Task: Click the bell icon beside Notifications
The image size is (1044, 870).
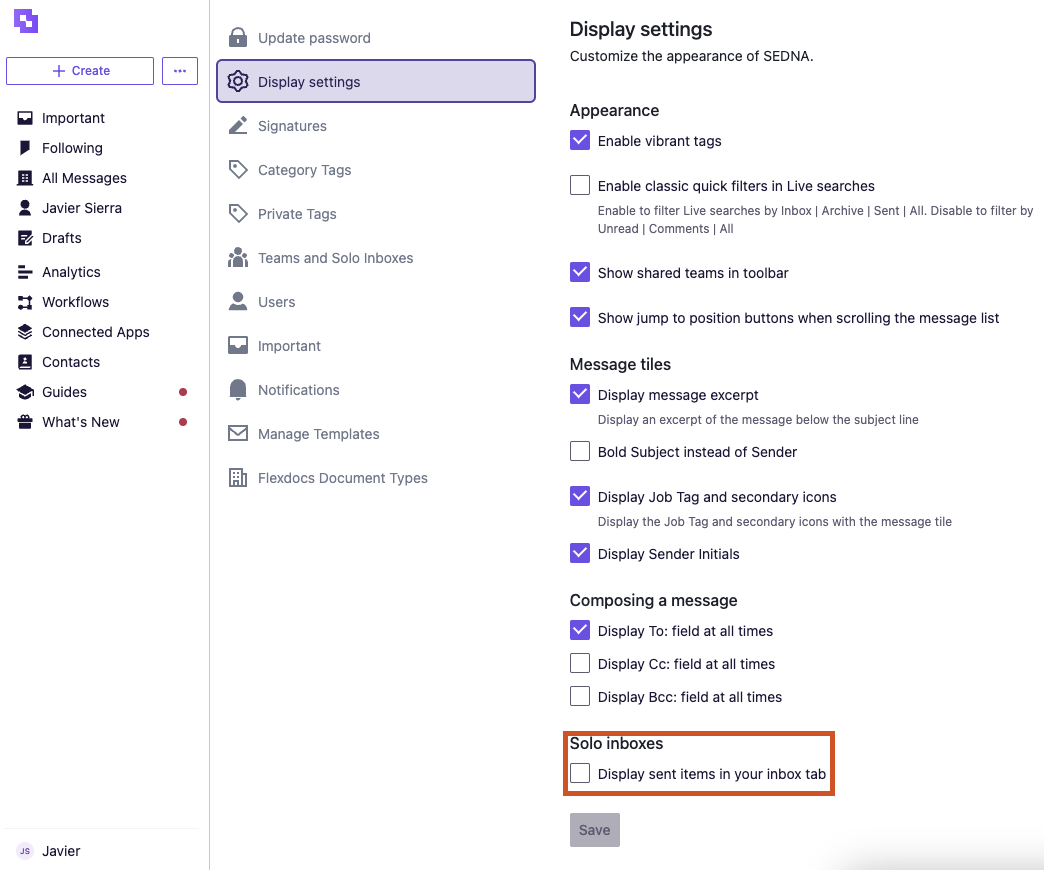Action: [x=238, y=389]
